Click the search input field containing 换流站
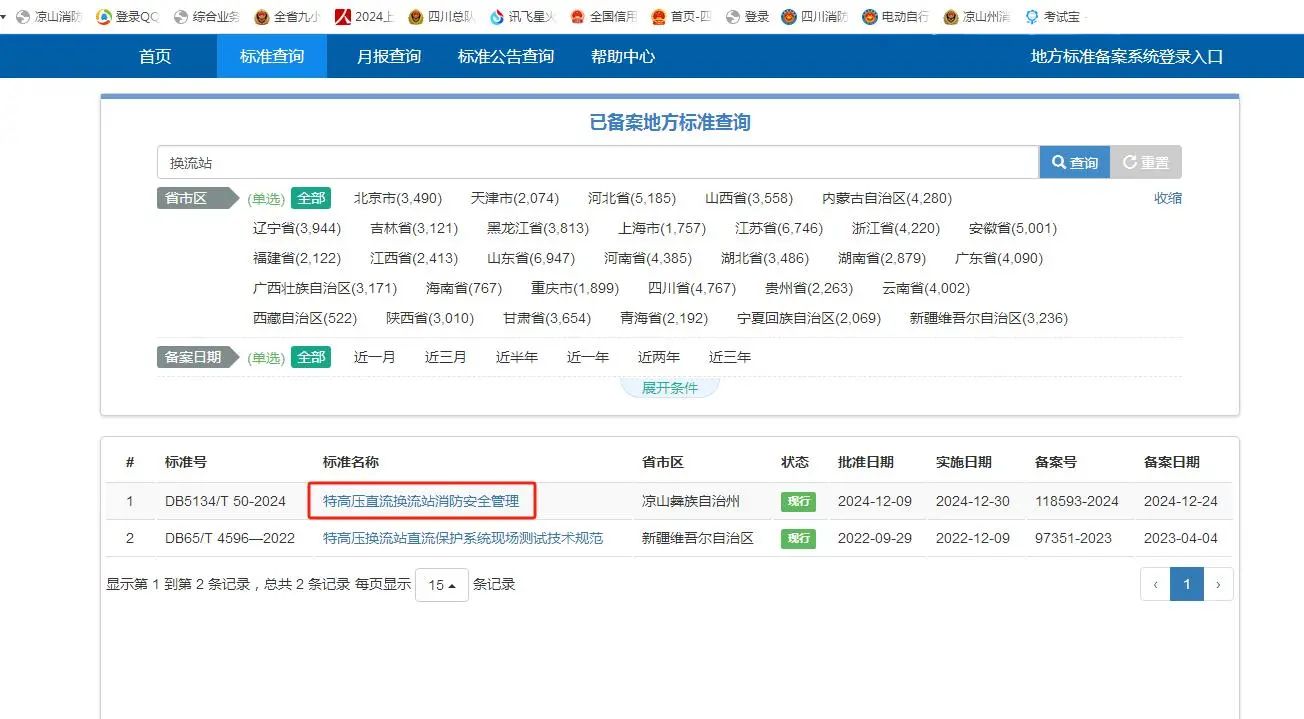Viewport: 1304px width, 719px height. (x=597, y=163)
